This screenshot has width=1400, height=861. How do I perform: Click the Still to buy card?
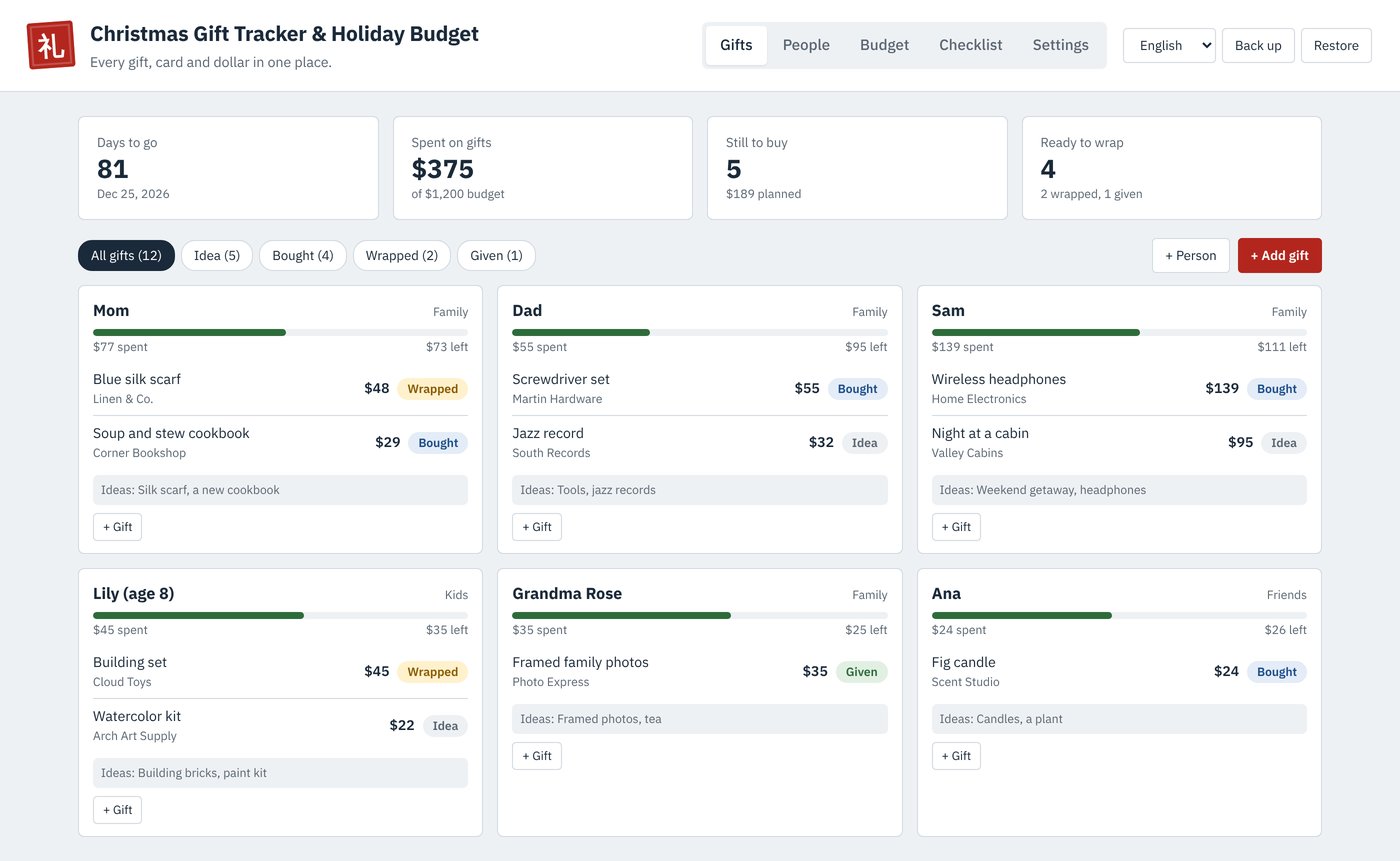(857, 168)
